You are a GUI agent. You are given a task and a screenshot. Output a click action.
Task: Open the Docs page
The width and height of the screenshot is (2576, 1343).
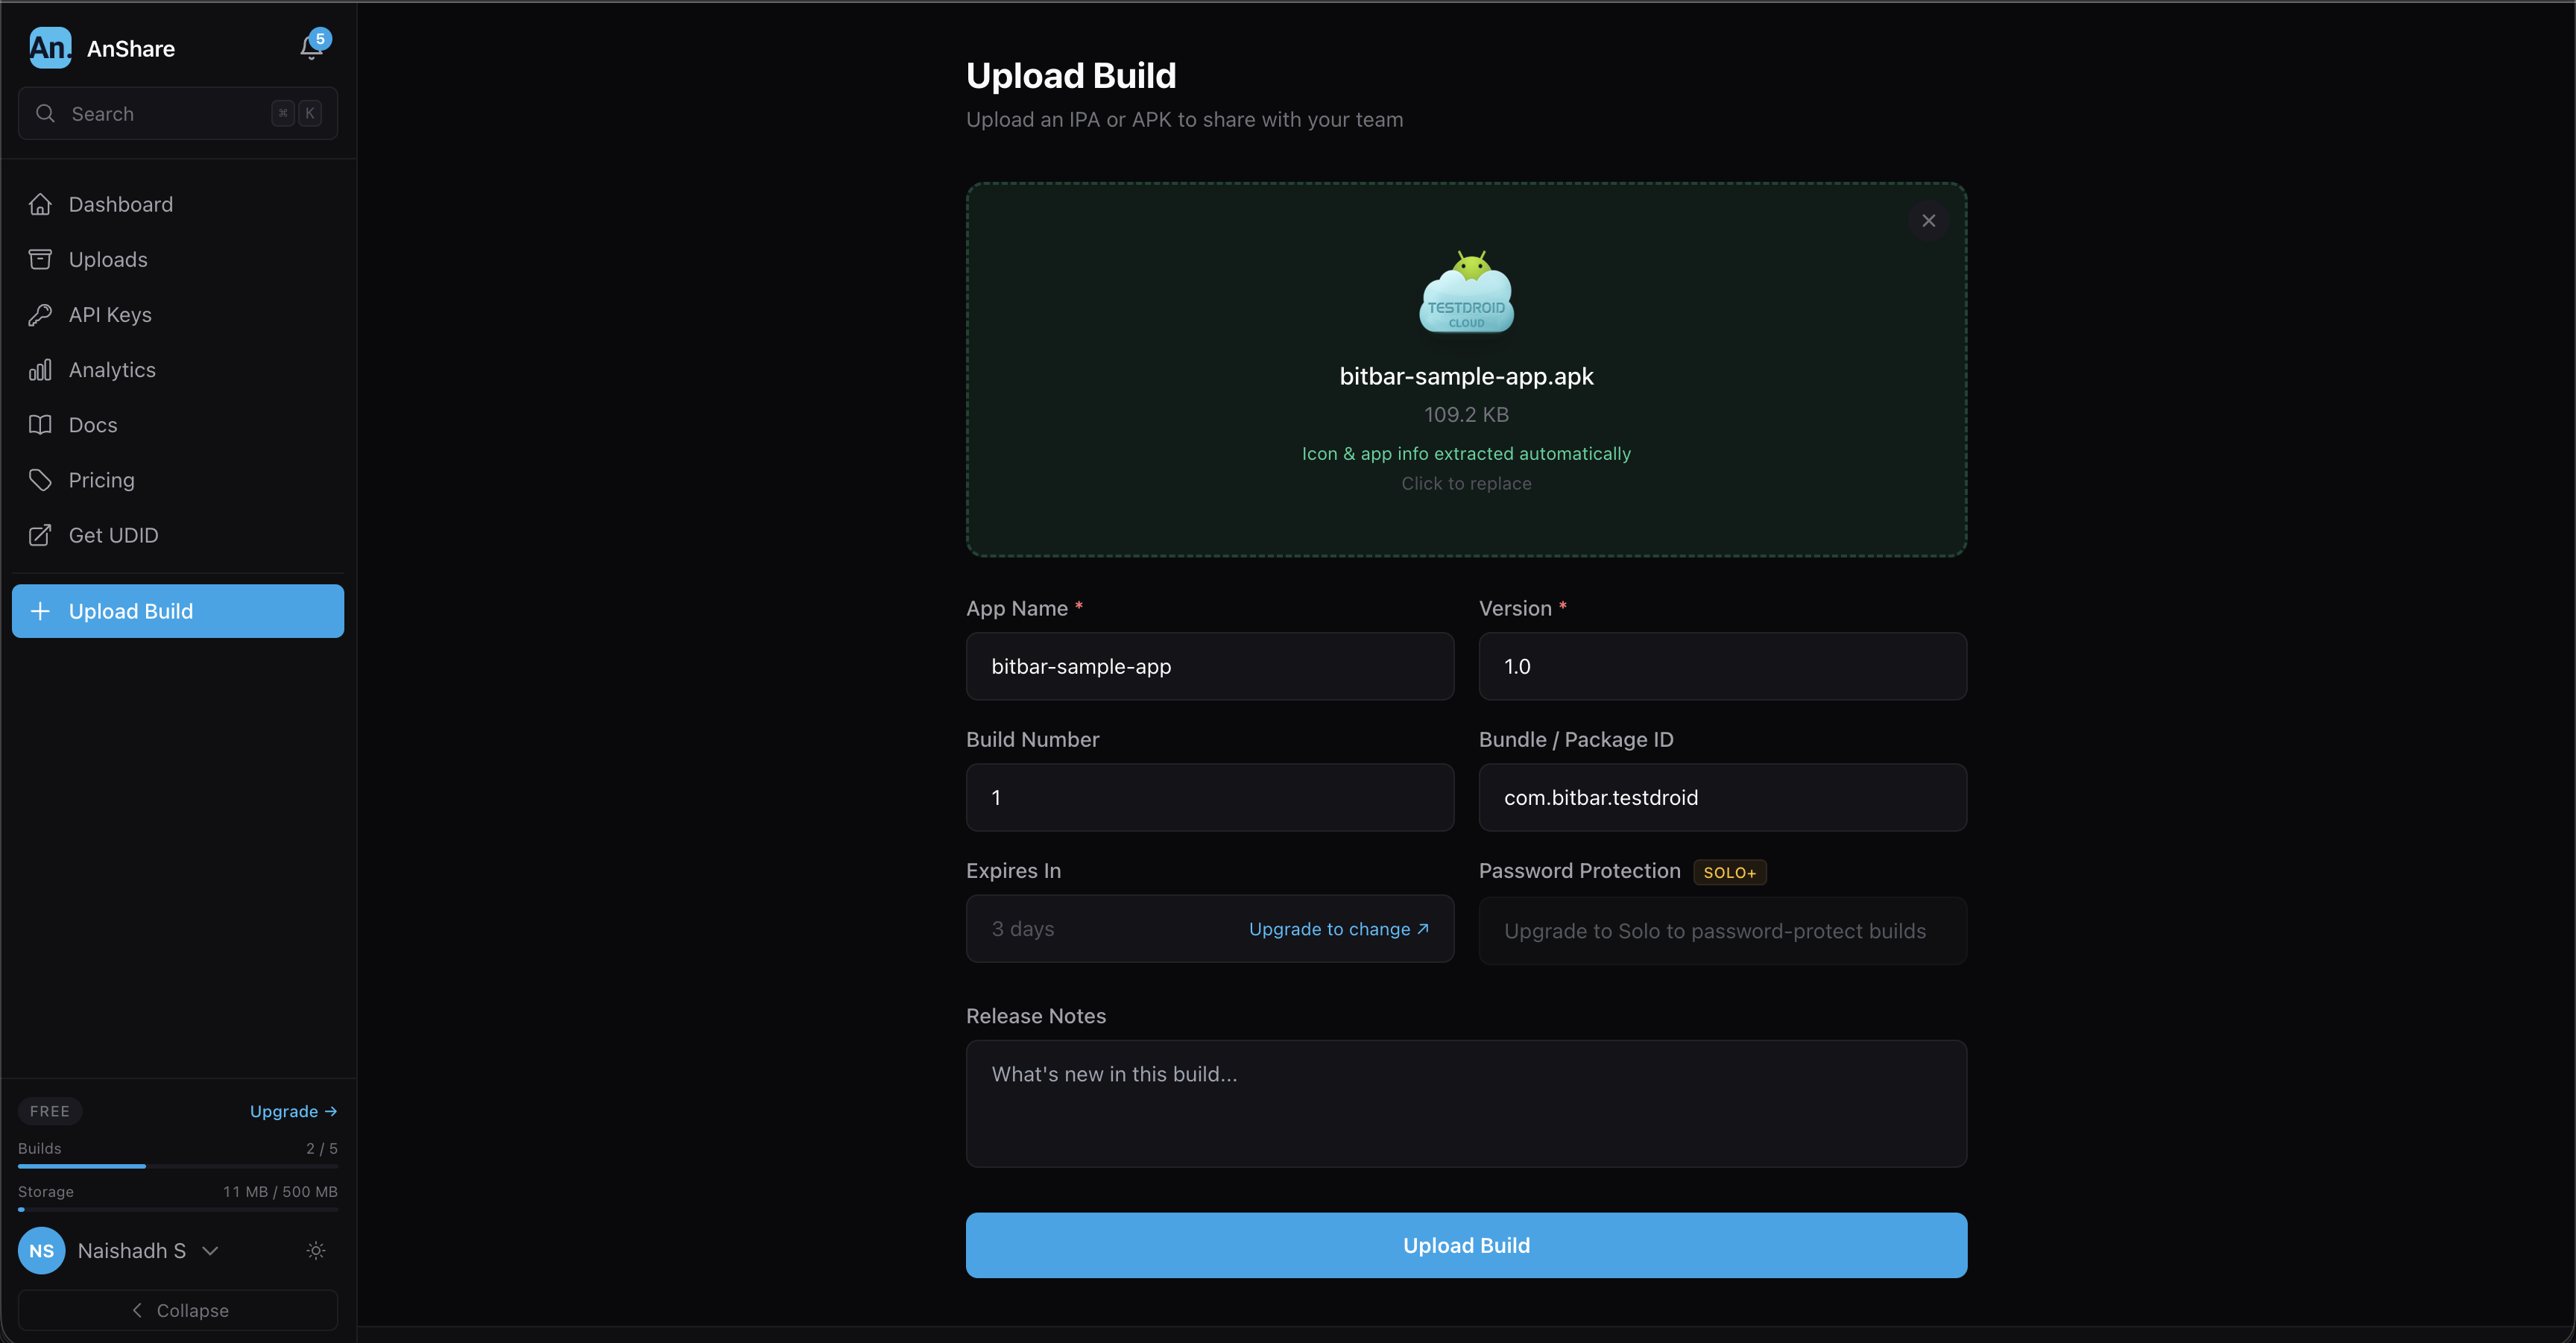coord(178,425)
